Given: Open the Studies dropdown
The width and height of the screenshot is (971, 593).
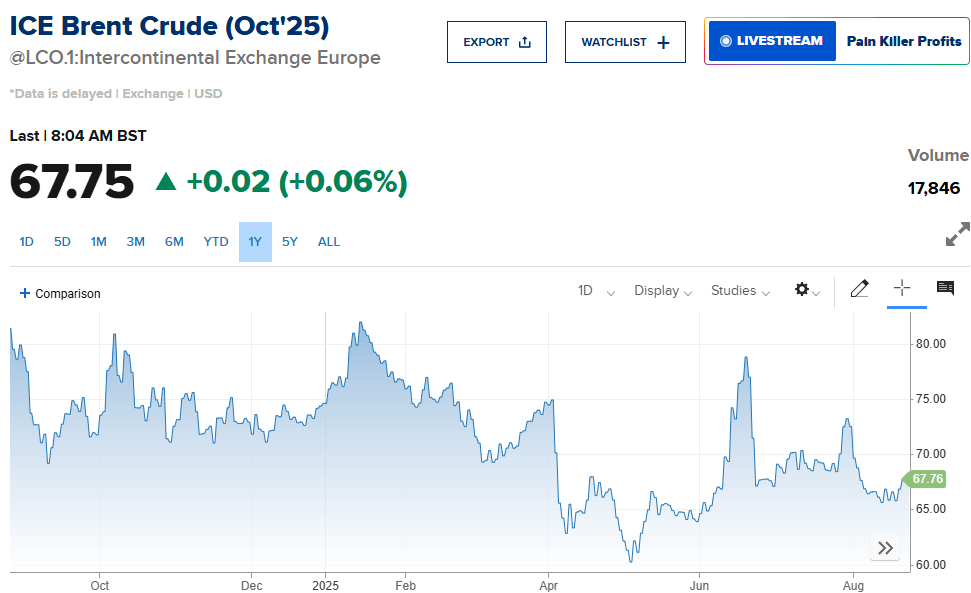Looking at the screenshot, I should (x=740, y=291).
